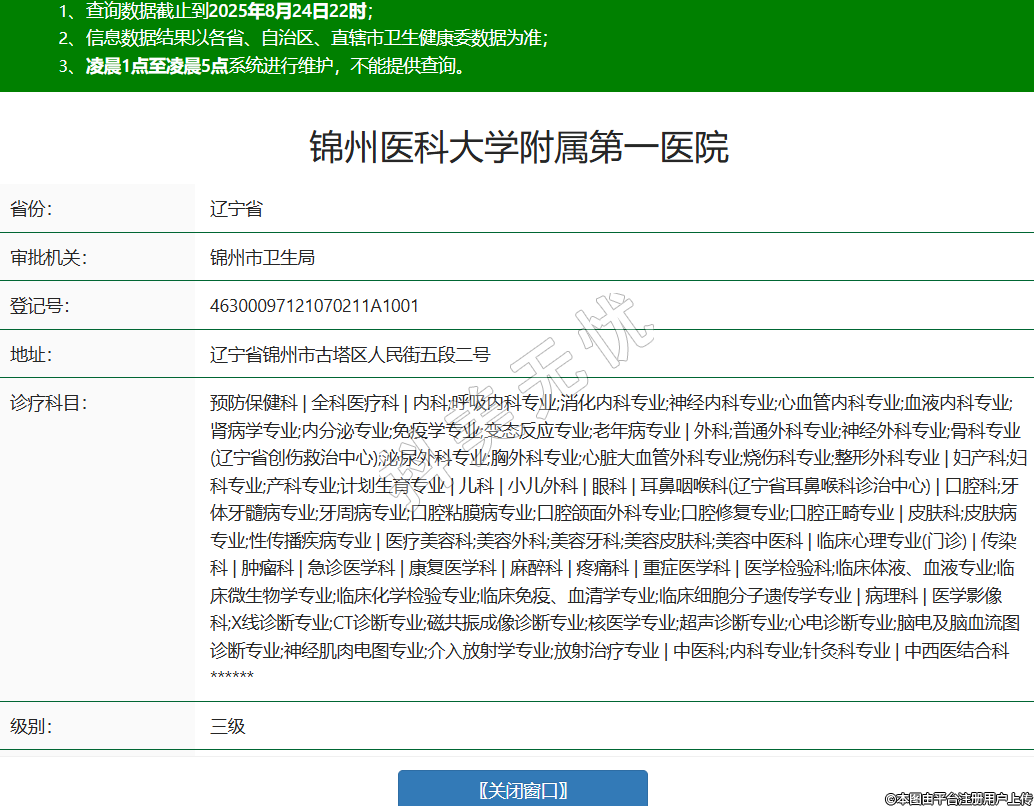Select the 地址 row label
This screenshot has height=806, width=1034.
31,353
